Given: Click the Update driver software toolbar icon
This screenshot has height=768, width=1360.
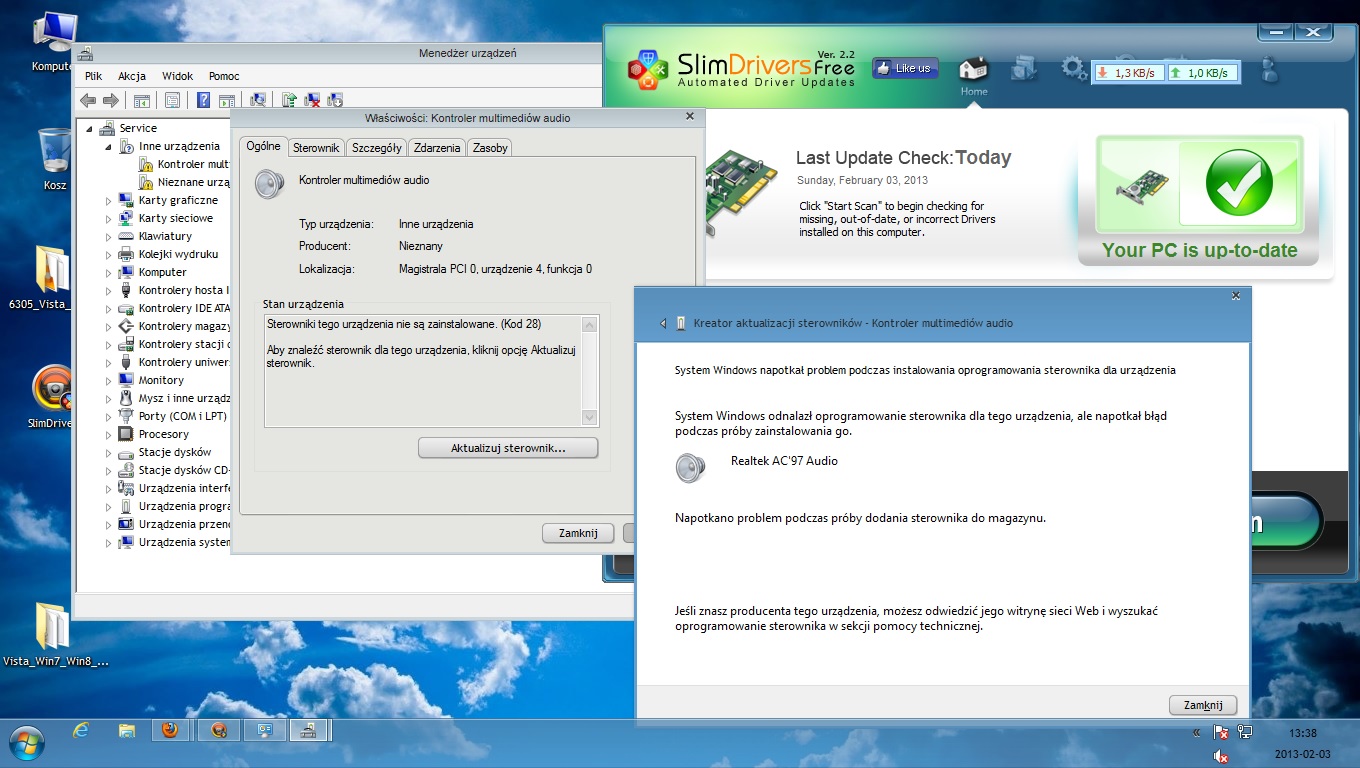Looking at the screenshot, I should 289,100.
